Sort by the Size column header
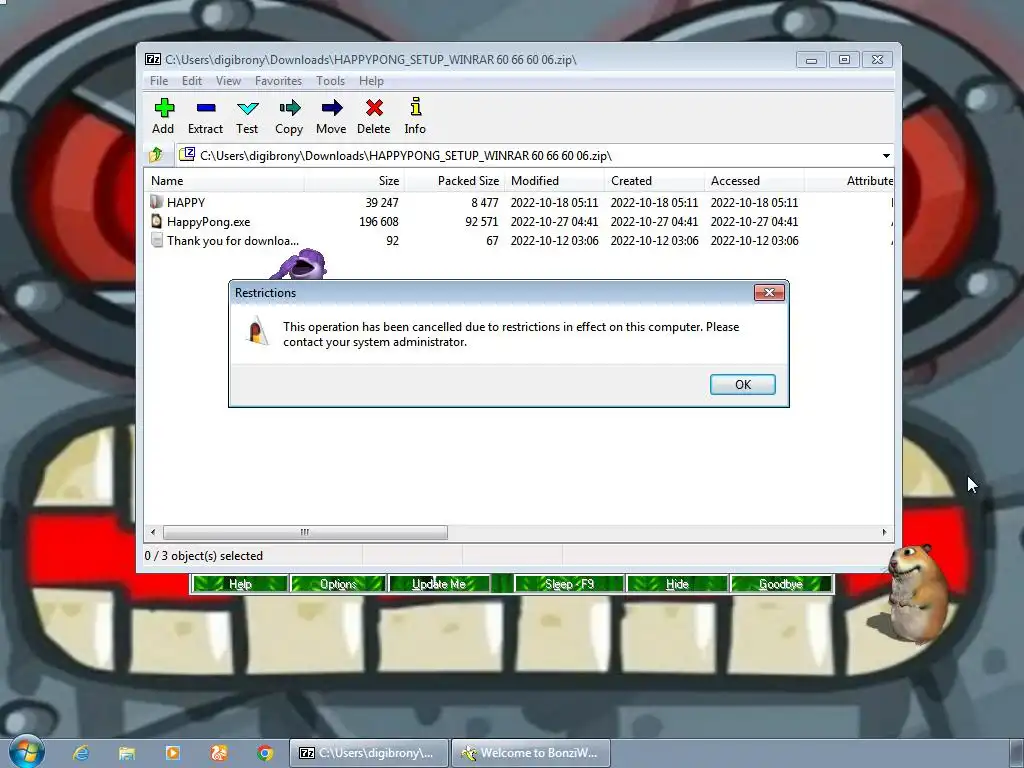The image size is (1024, 768). click(x=354, y=181)
